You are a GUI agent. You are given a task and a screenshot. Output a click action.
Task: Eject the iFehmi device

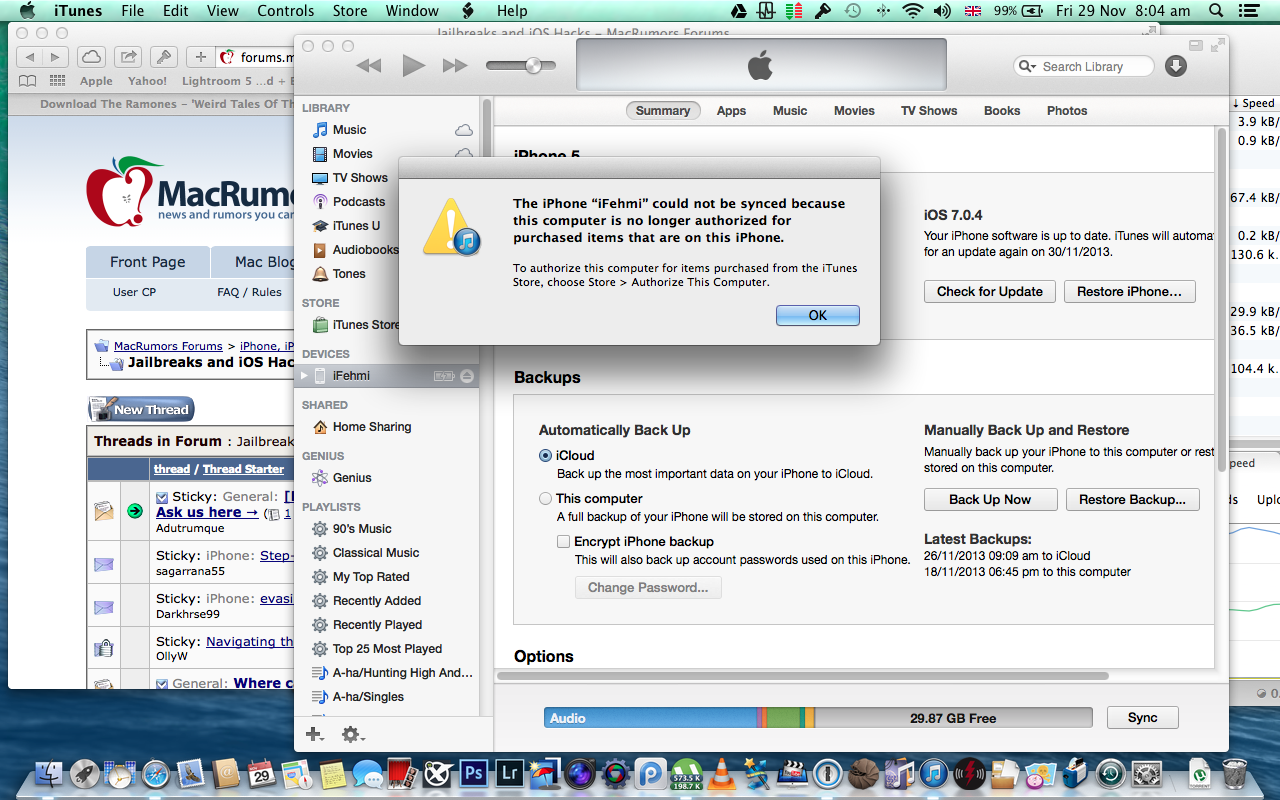point(467,376)
